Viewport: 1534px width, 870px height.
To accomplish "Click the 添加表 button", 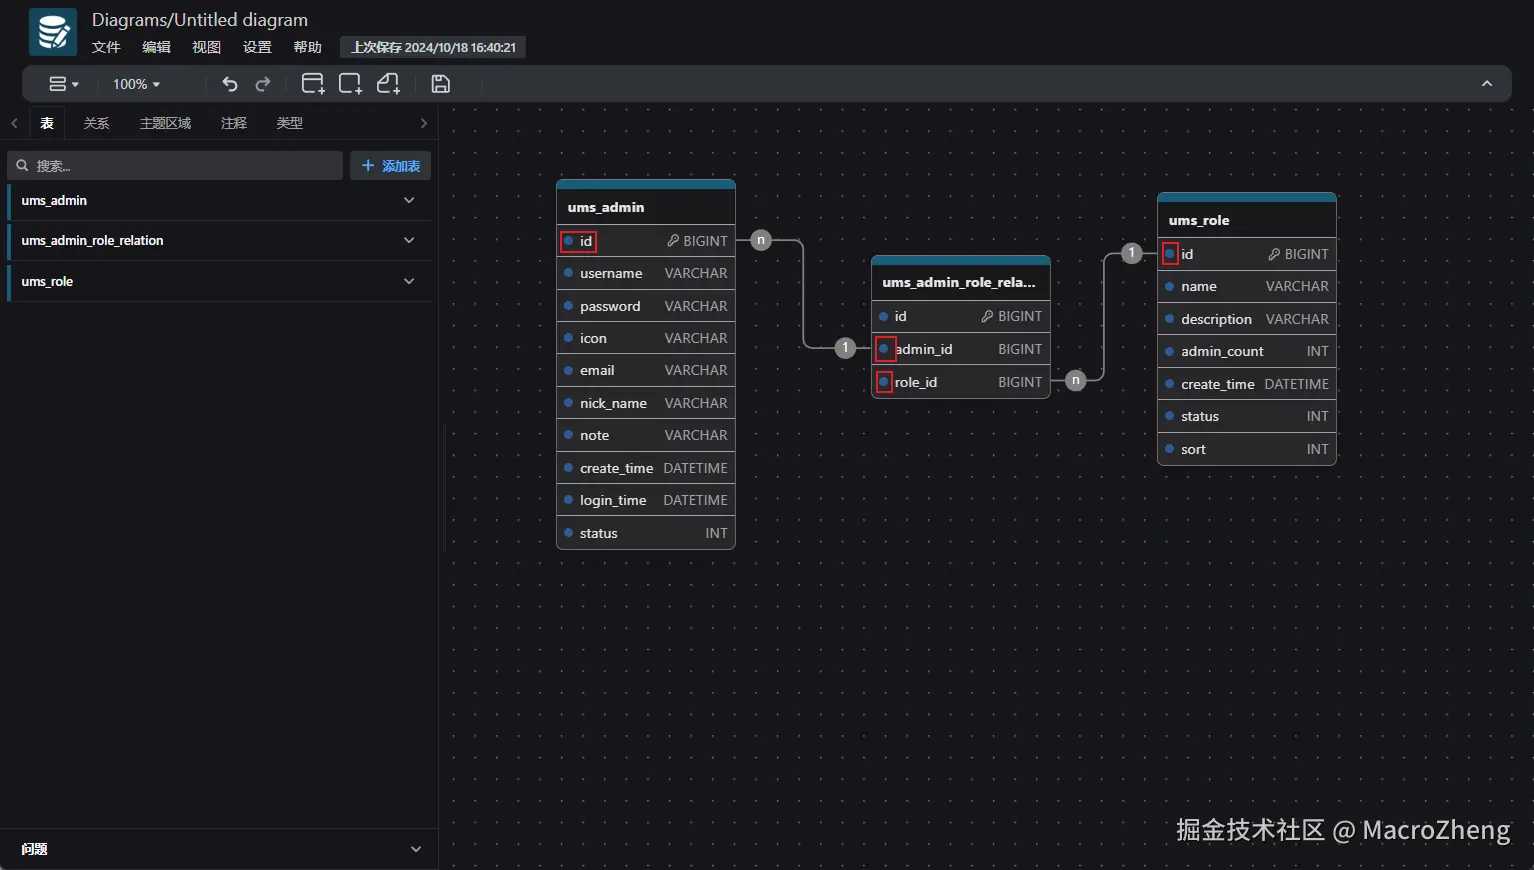I will pos(391,166).
